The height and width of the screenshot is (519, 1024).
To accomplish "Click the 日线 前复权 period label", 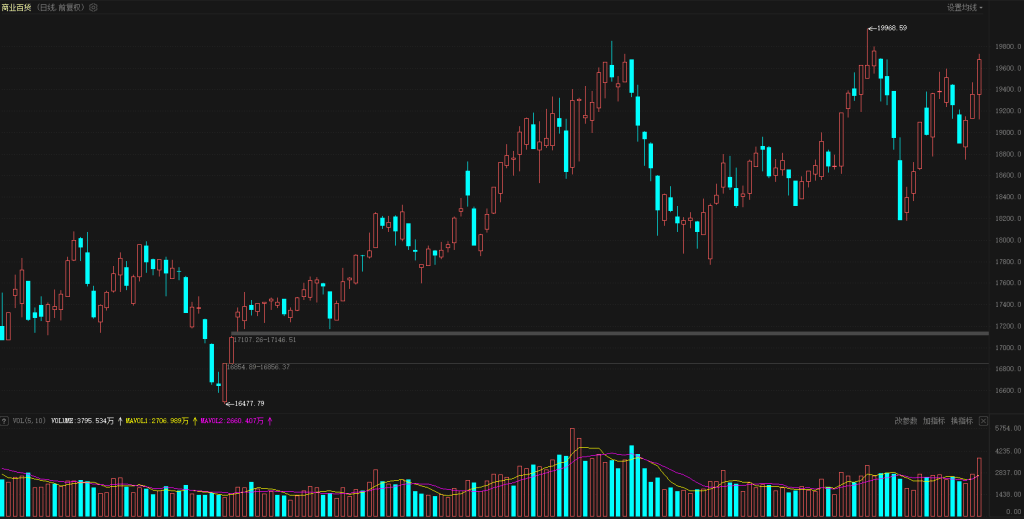I will [59, 7].
